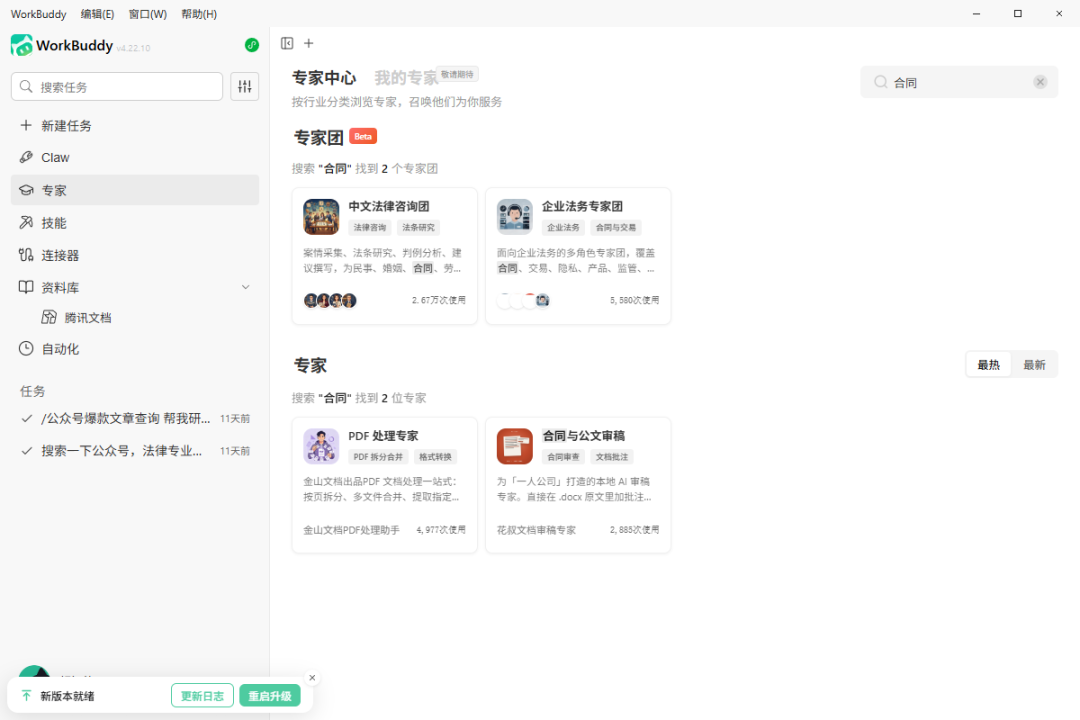Click the 技能 tools icon
Screen dimensions: 1080x720
click(x=26, y=223)
